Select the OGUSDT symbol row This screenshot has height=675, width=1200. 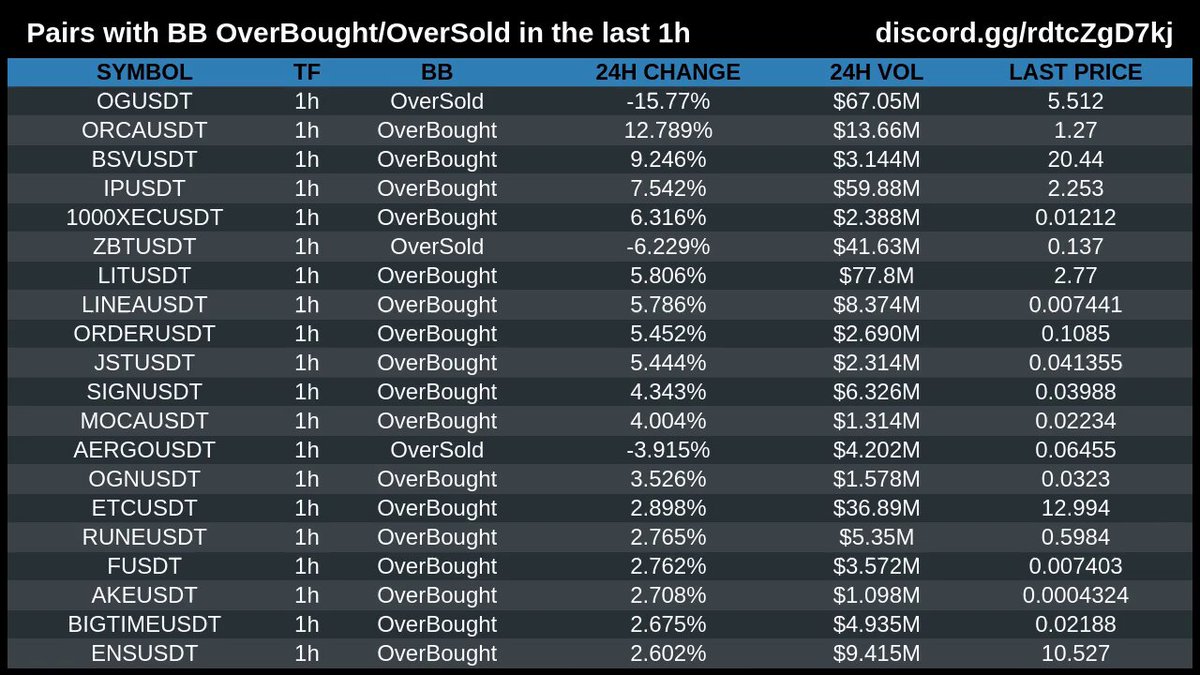pyautogui.click(x=145, y=102)
